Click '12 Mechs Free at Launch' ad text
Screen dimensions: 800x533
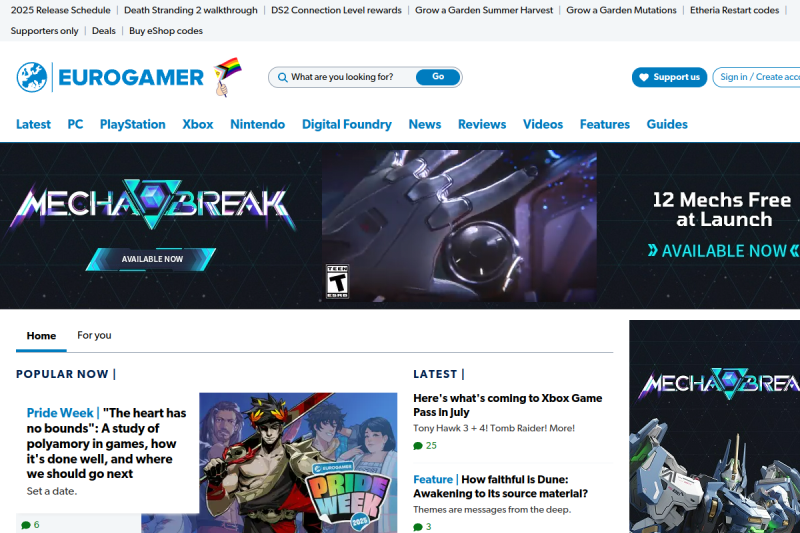tap(722, 210)
